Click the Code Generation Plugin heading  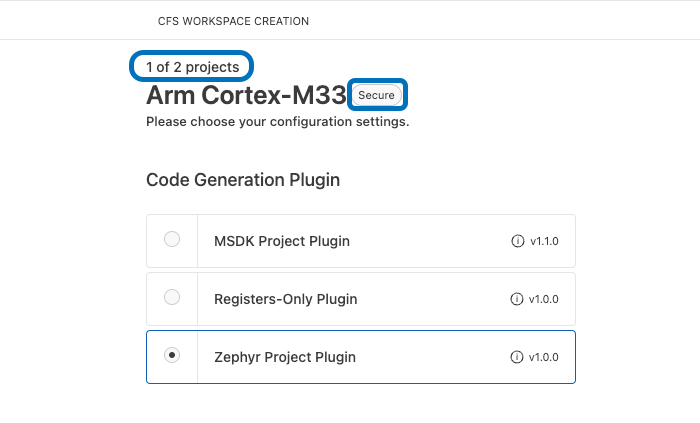click(243, 180)
